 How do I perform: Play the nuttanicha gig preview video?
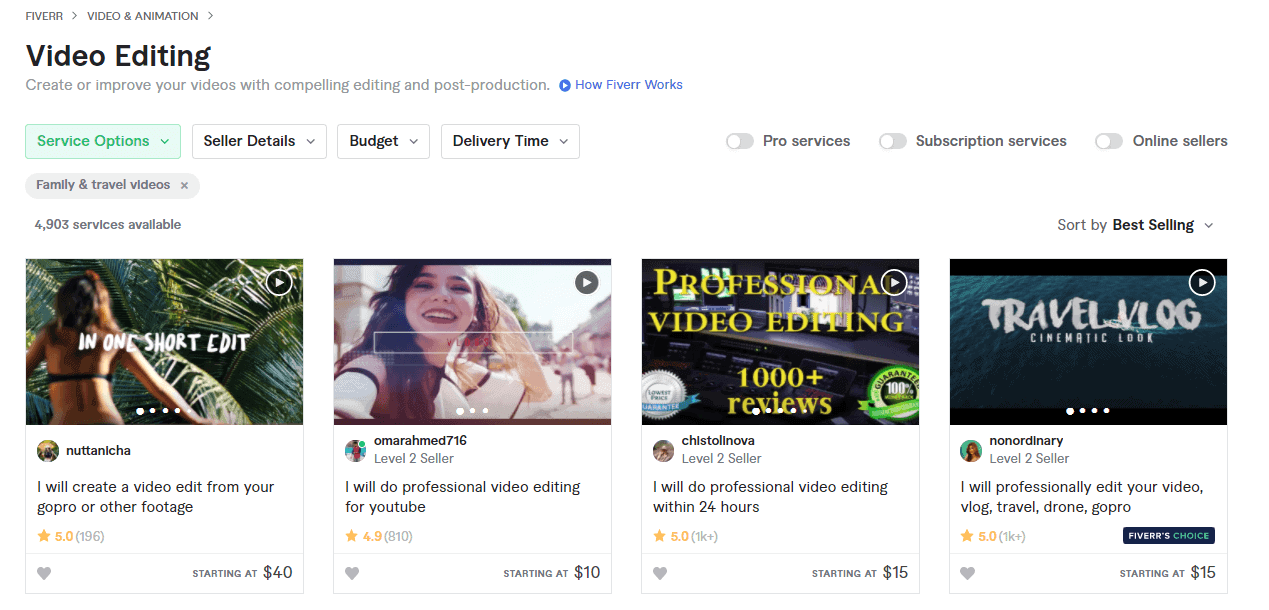[278, 282]
